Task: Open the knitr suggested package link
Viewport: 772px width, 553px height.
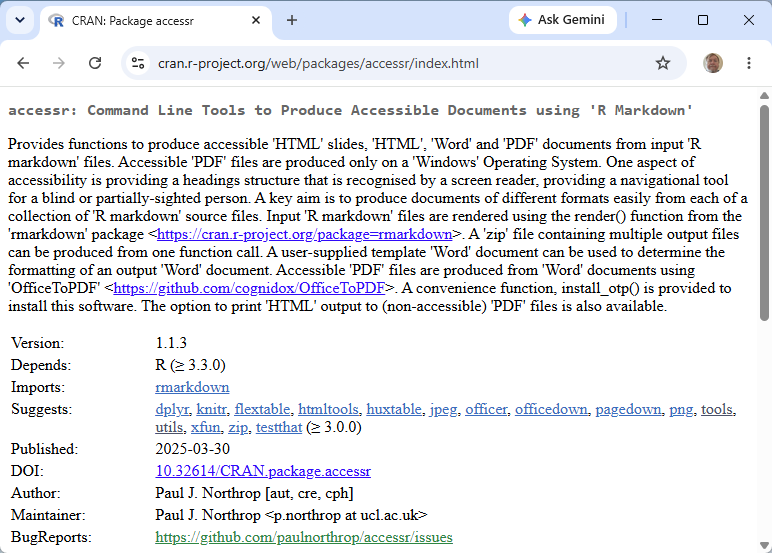Action: (211, 409)
